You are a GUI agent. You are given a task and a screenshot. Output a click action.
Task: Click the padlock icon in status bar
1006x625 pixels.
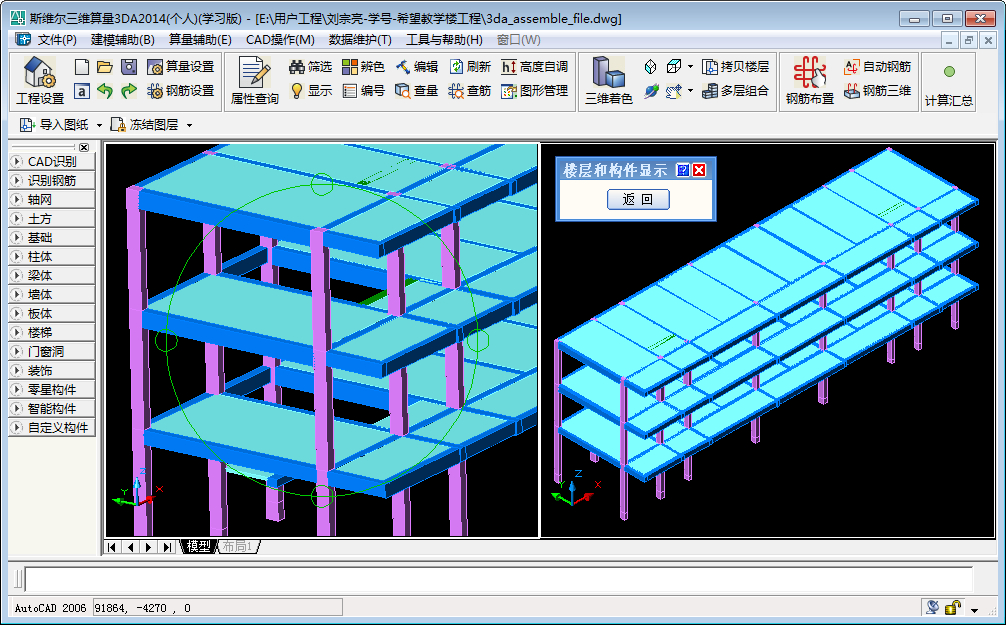coord(953,607)
